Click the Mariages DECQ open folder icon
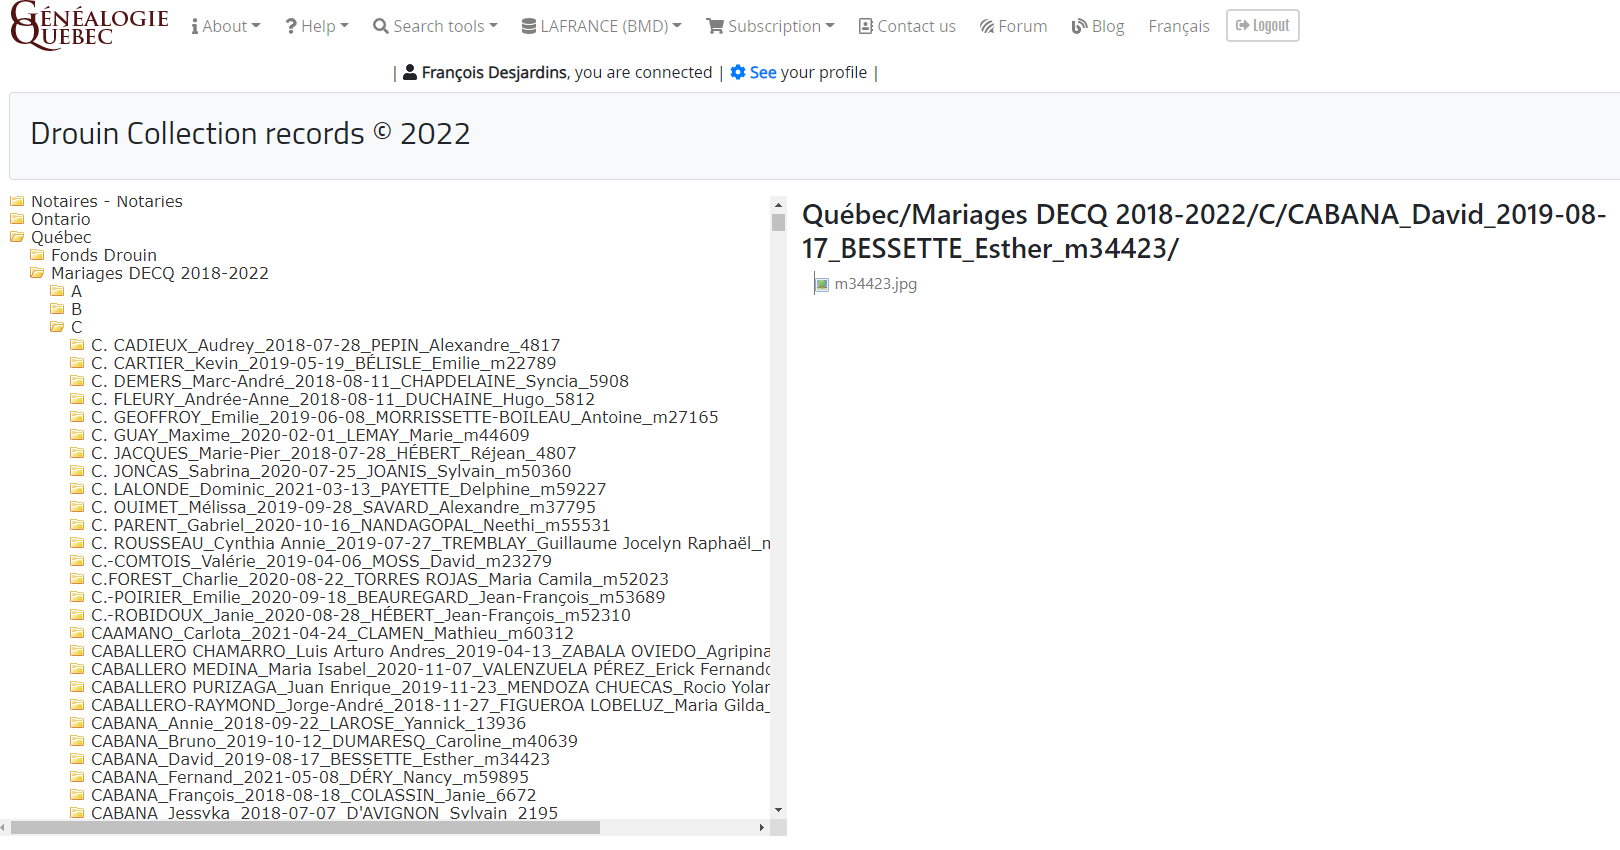 point(37,273)
